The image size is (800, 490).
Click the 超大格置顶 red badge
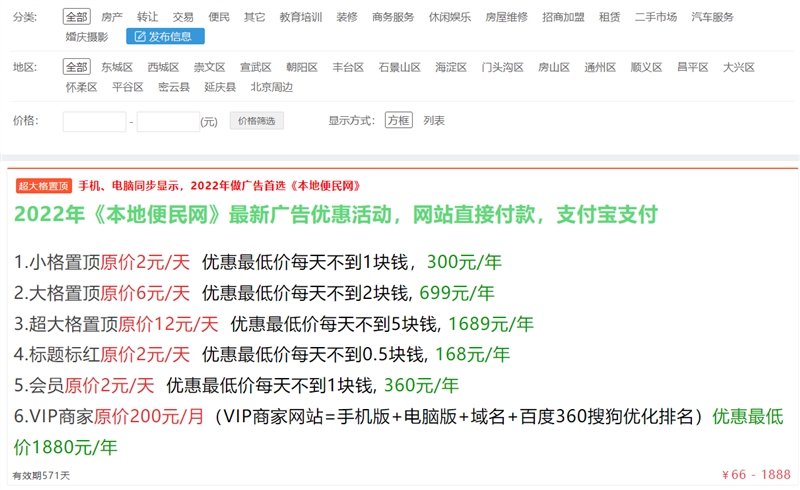coord(43,186)
